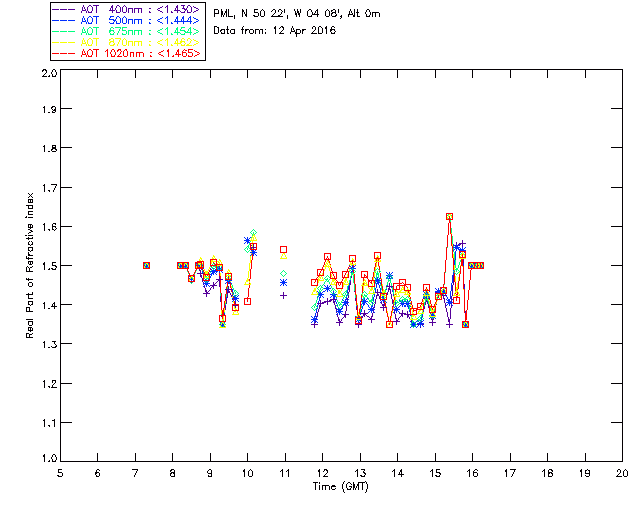
Task: Select the "Data from: 12 Apr 2016" line
Action: (274, 31)
